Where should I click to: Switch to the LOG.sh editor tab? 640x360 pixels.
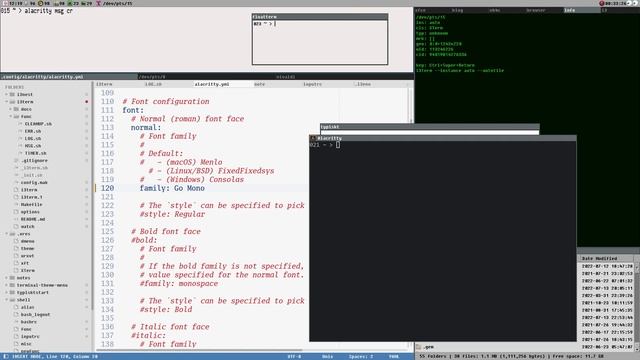(x=153, y=84)
